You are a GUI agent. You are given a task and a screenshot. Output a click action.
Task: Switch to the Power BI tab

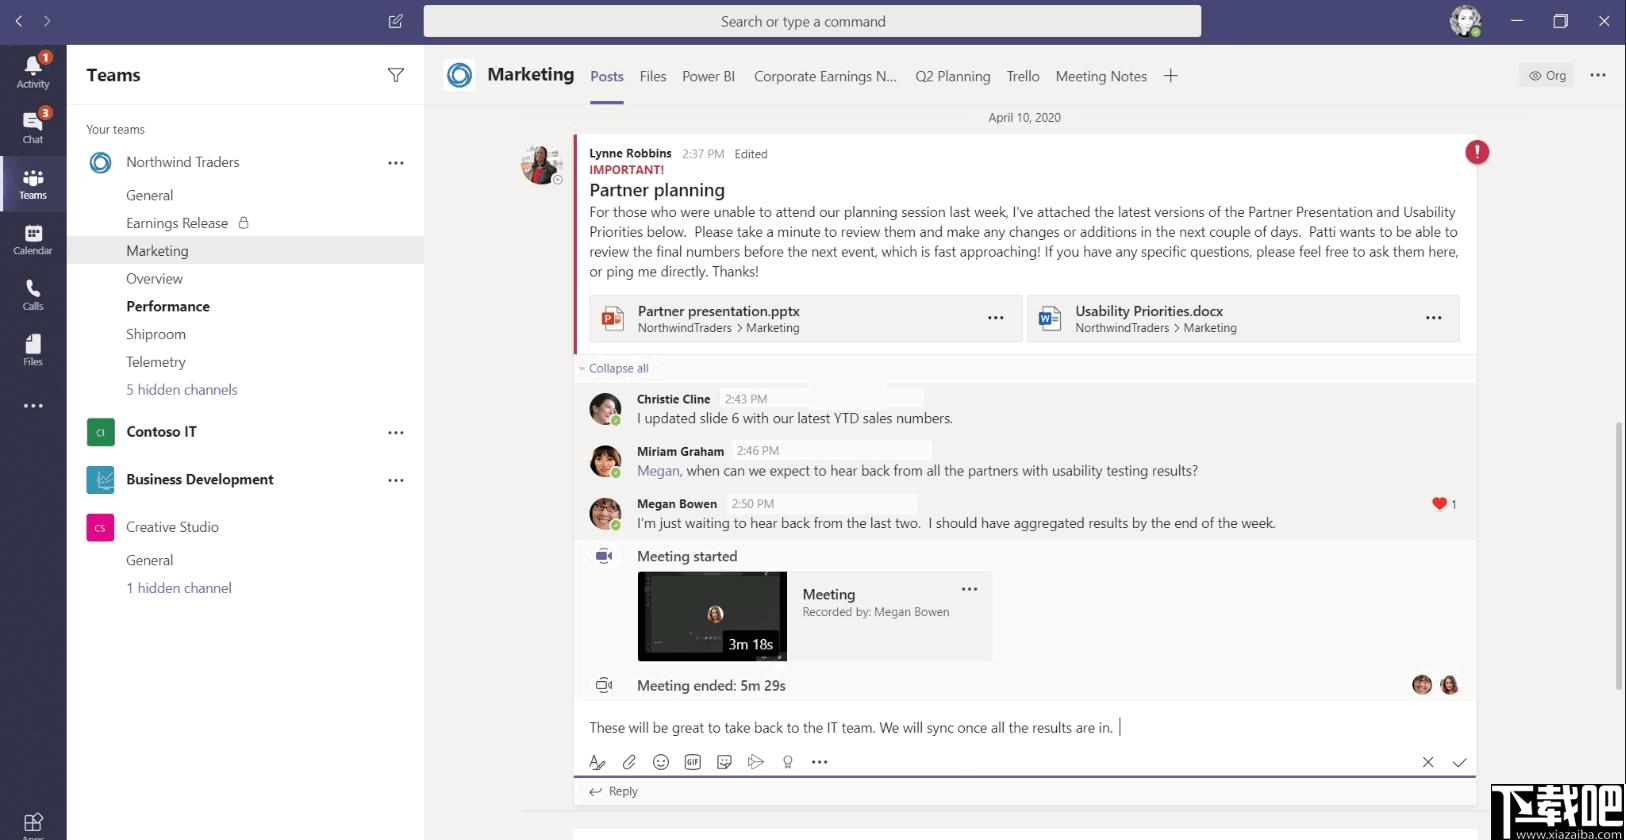pyautogui.click(x=708, y=76)
